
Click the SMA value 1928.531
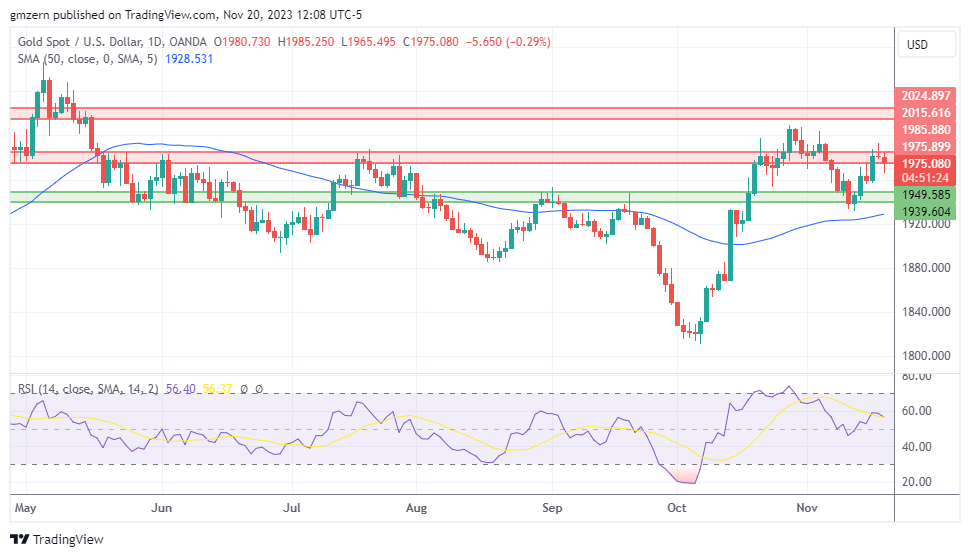click(189, 59)
